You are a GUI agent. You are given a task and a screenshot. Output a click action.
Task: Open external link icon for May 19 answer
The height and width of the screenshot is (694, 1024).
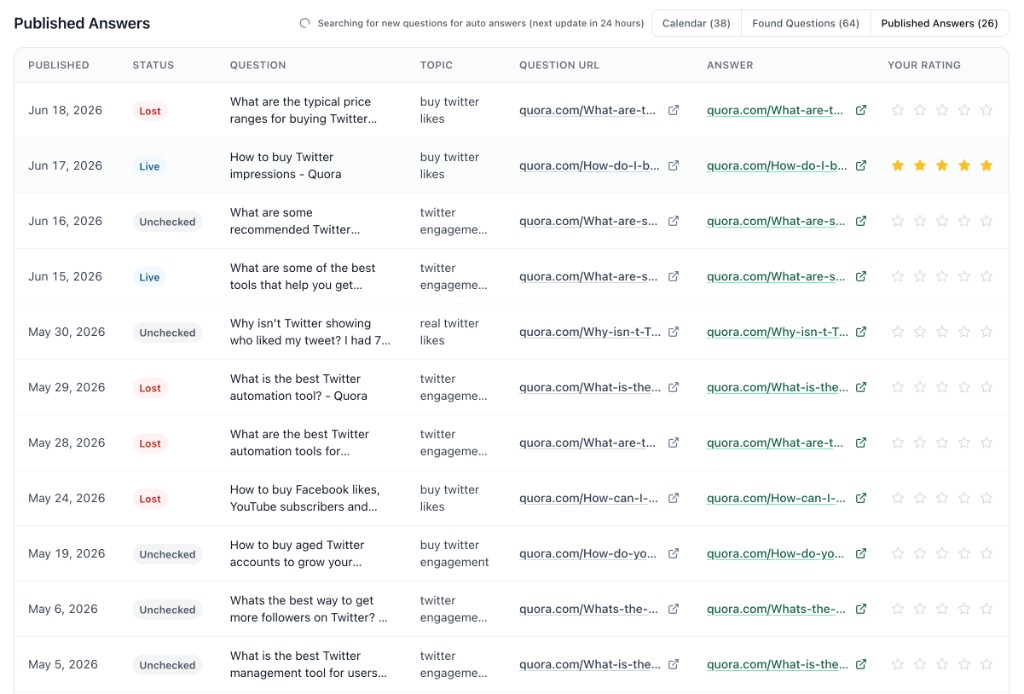point(861,554)
